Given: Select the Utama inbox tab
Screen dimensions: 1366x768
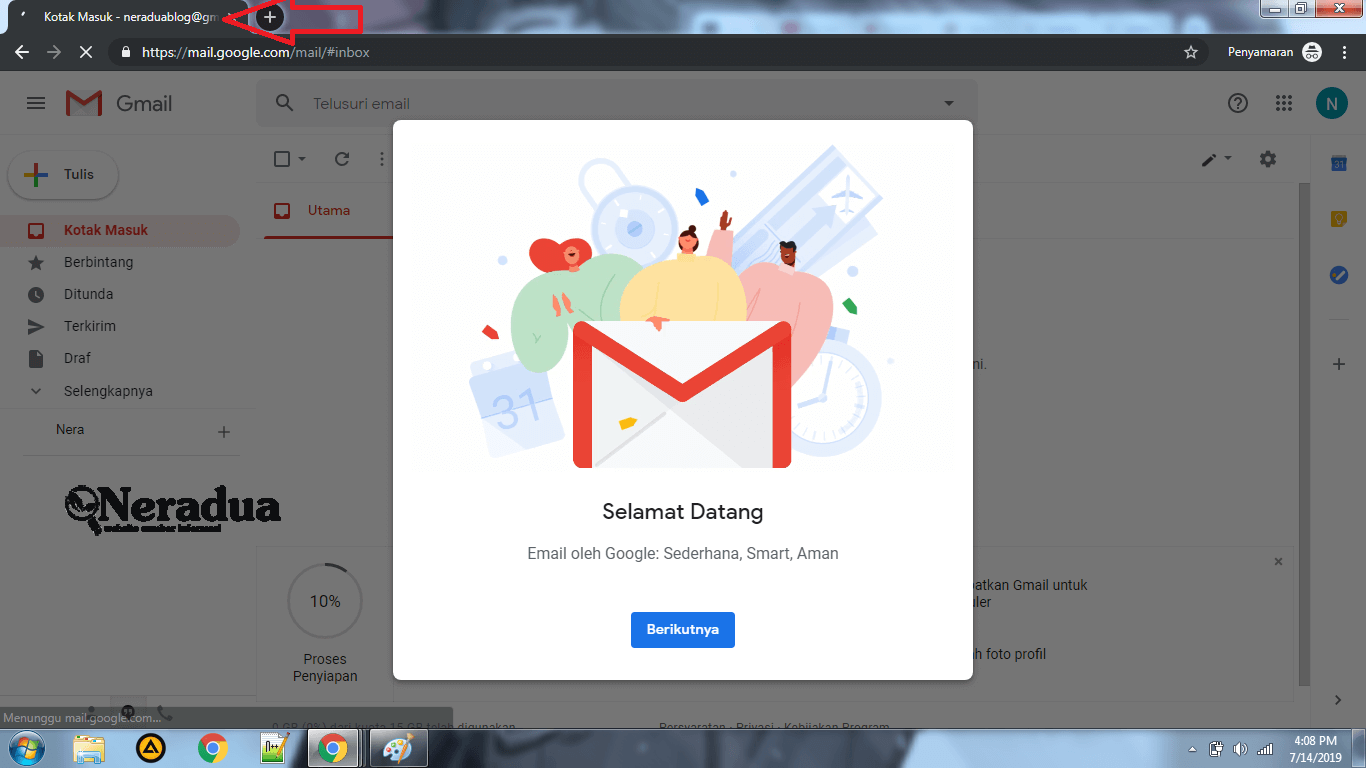Looking at the screenshot, I should pyautogui.click(x=328, y=211).
